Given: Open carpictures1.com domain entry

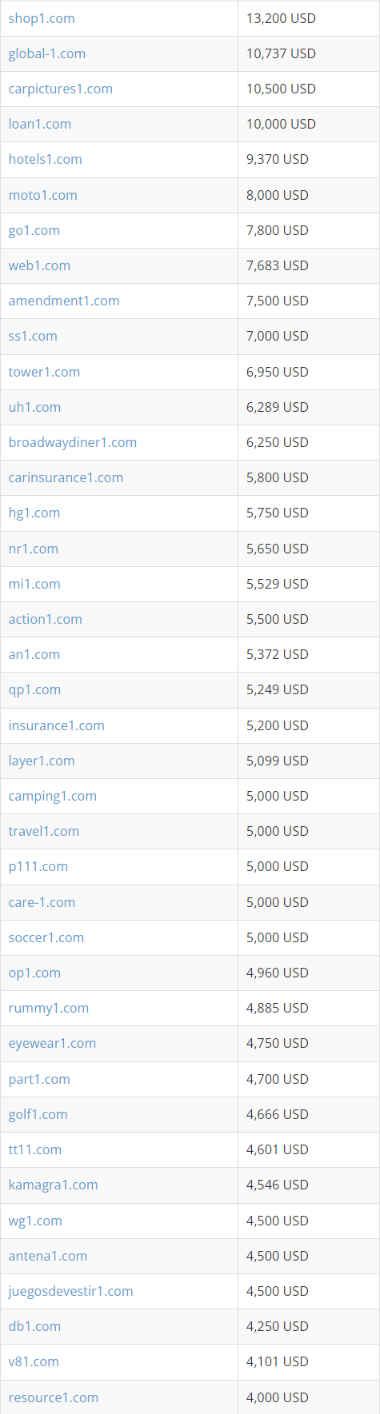Looking at the screenshot, I should [60, 89].
